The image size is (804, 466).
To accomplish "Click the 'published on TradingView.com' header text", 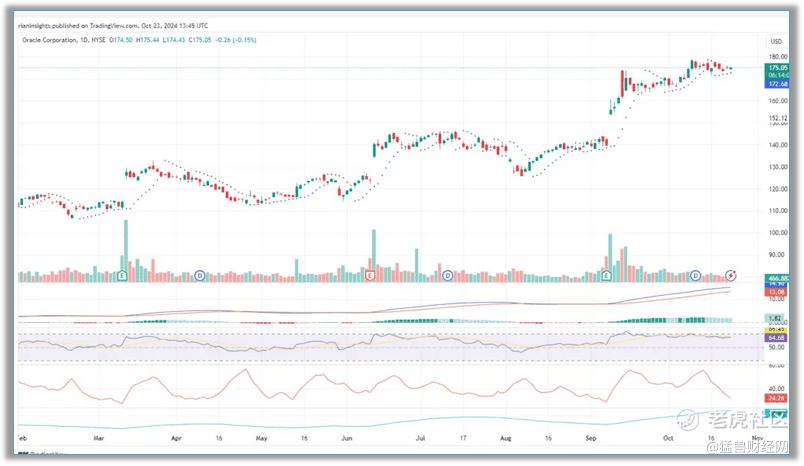I will coord(95,26).
